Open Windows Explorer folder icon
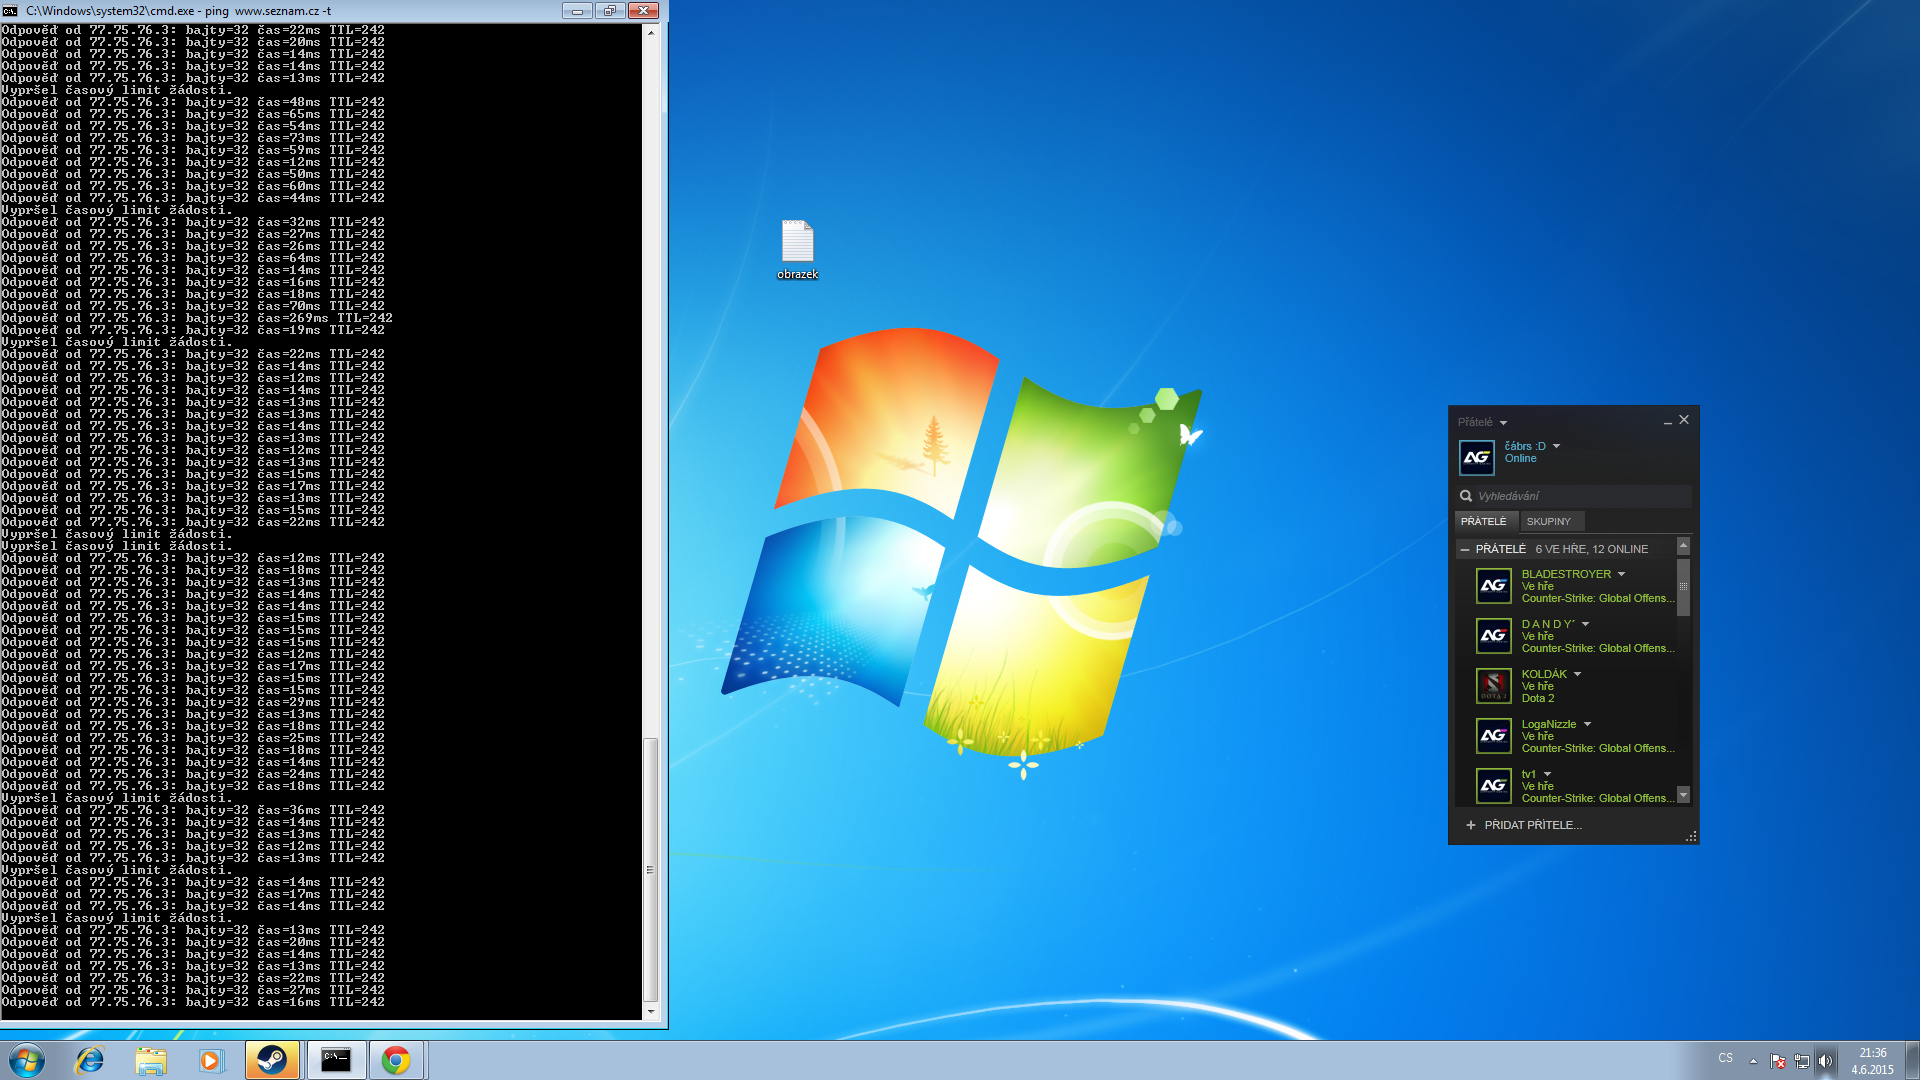Image resolution: width=1920 pixels, height=1080 pixels. pyautogui.click(x=151, y=1060)
